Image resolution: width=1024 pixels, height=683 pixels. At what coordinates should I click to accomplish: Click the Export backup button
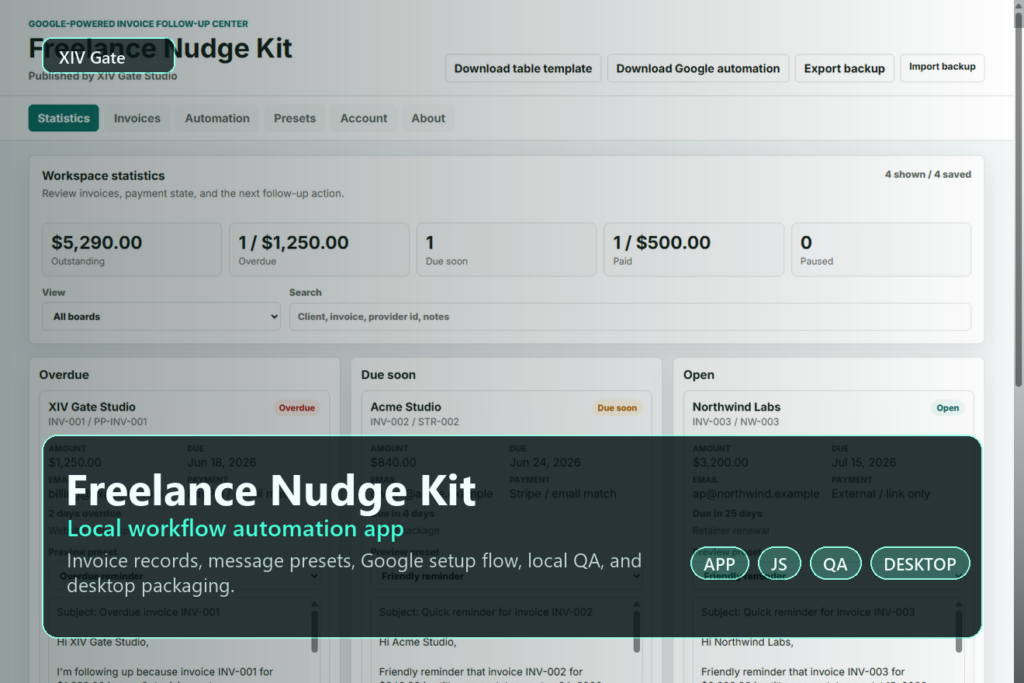pos(844,69)
